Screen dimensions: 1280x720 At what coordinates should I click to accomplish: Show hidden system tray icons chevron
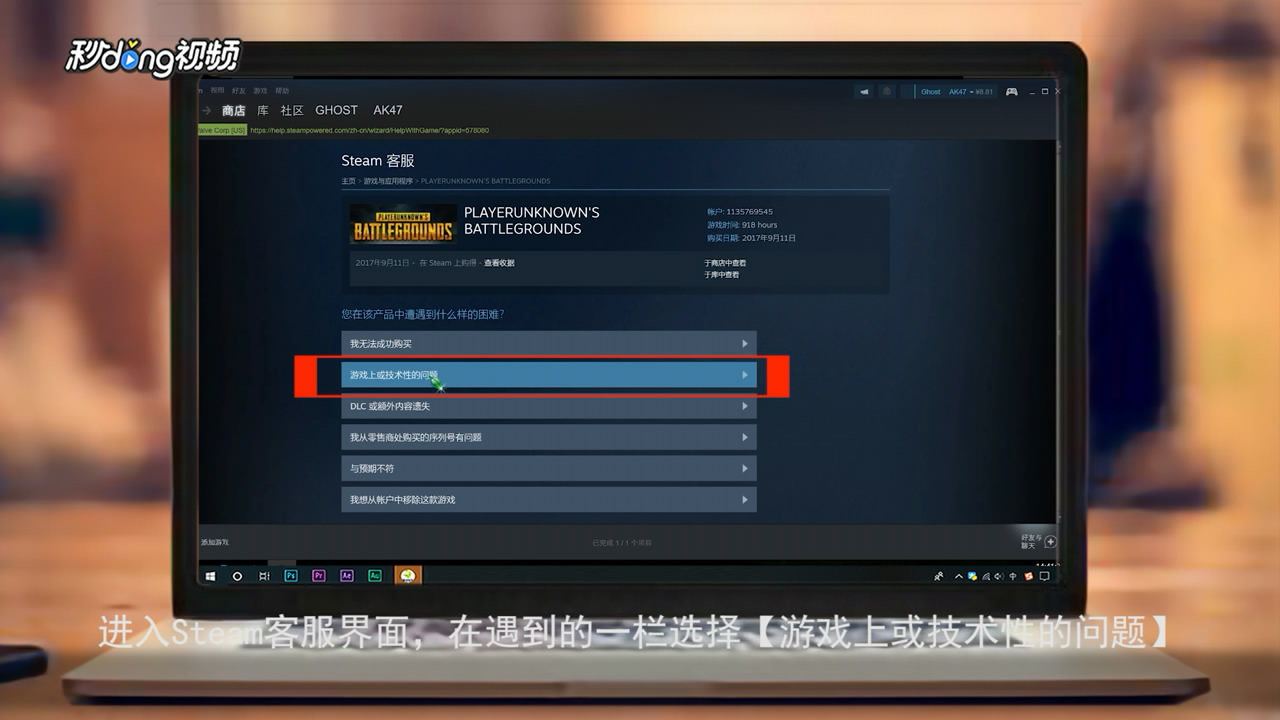[960, 577]
